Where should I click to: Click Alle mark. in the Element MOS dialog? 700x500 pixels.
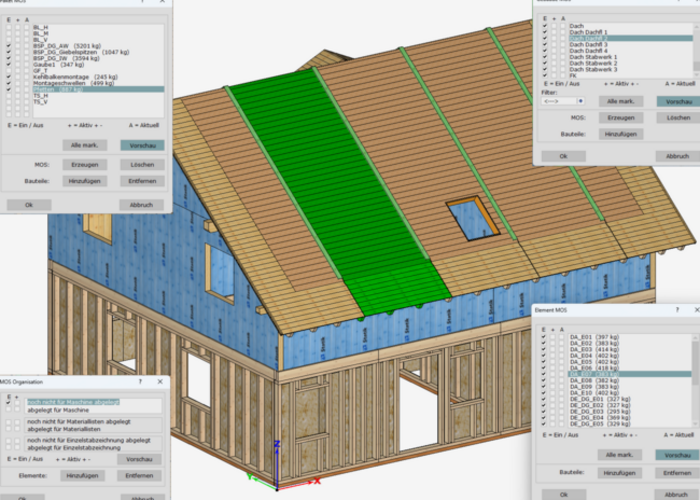[620, 455]
